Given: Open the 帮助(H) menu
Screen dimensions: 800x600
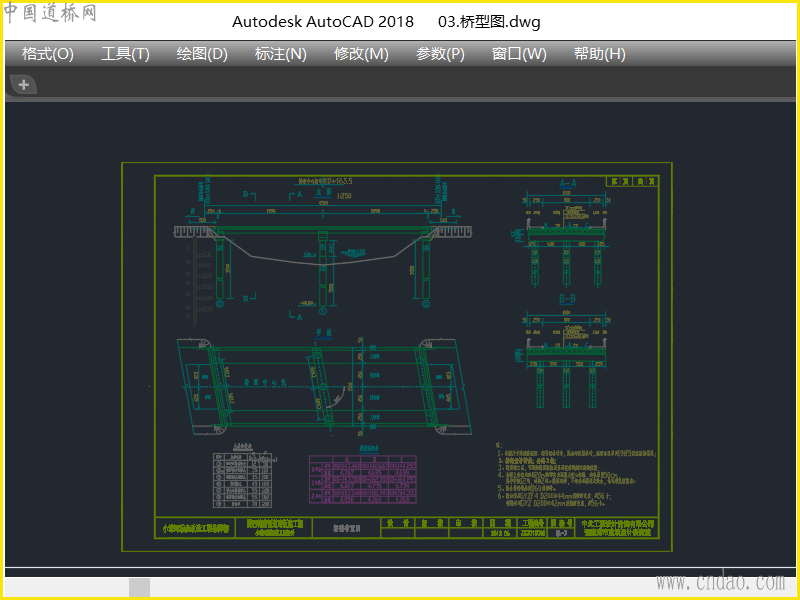Looking at the screenshot, I should (x=599, y=54).
